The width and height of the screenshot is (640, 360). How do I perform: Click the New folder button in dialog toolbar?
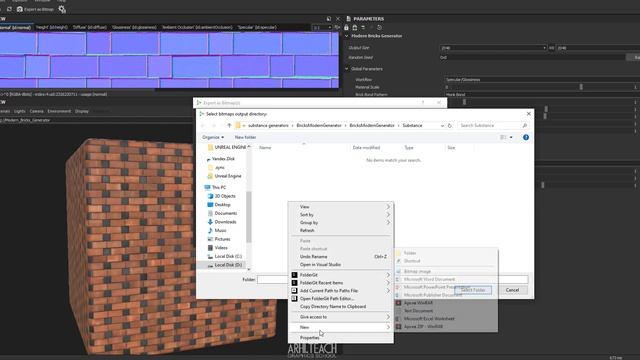pos(245,137)
